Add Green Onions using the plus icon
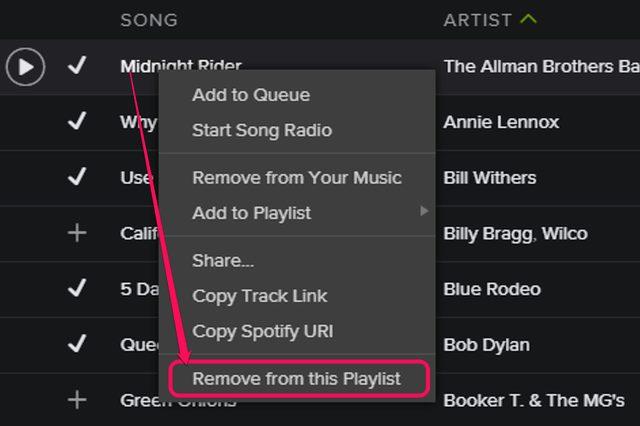This screenshot has width=640, height=426. (x=77, y=400)
